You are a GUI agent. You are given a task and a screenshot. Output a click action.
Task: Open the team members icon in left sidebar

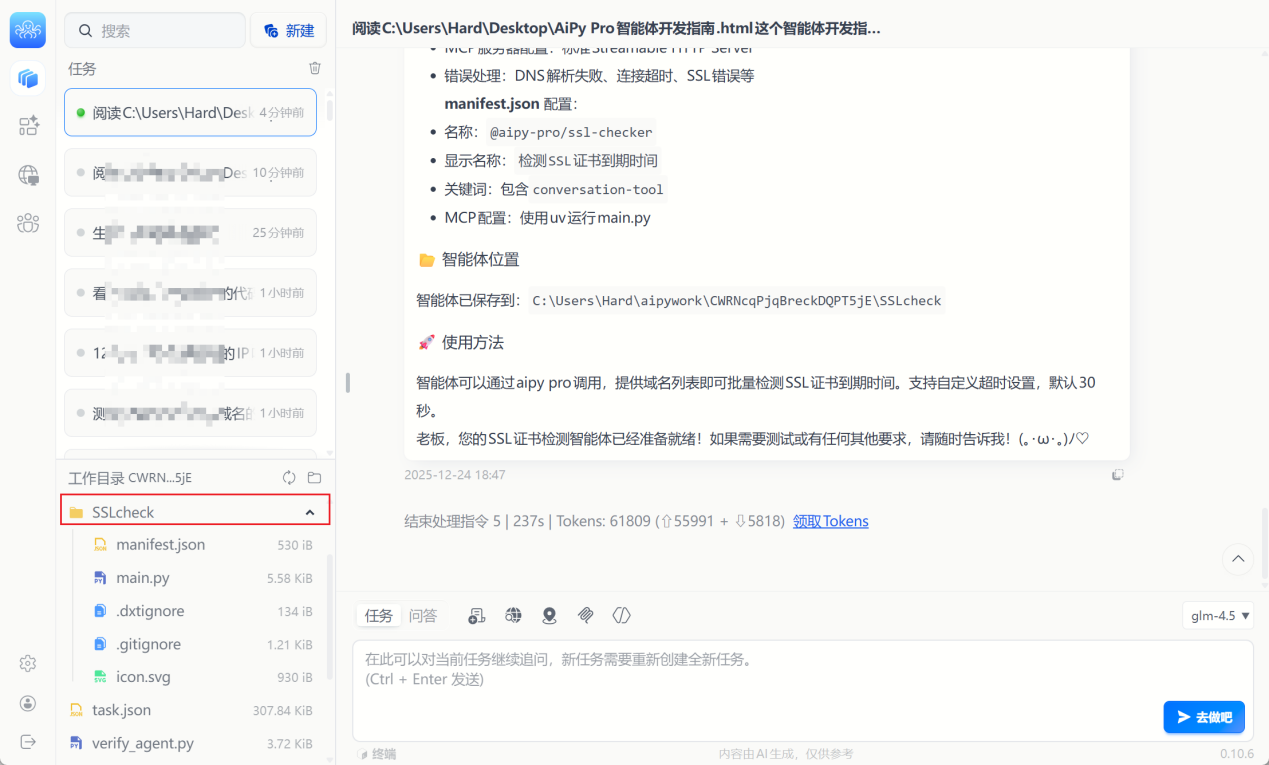(x=28, y=223)
